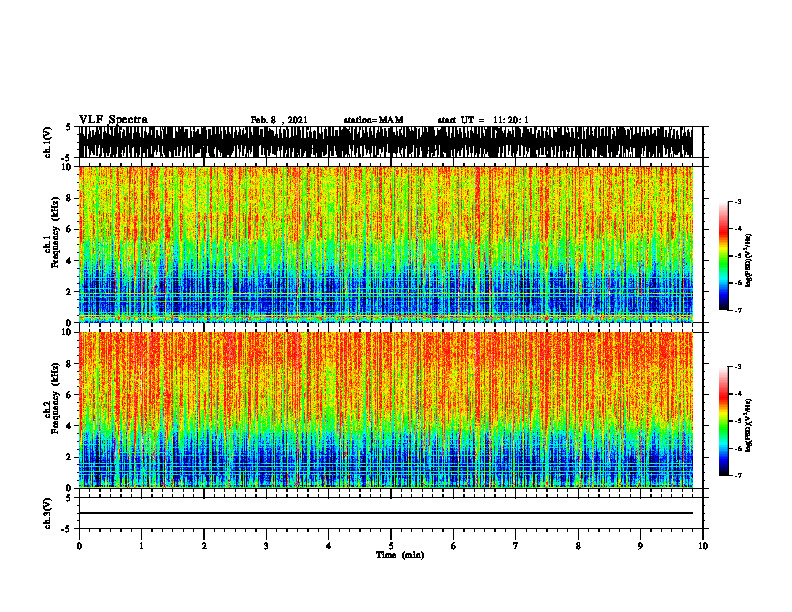
Task: Click the time-axis tick label "5"
Action: (391, 546)
